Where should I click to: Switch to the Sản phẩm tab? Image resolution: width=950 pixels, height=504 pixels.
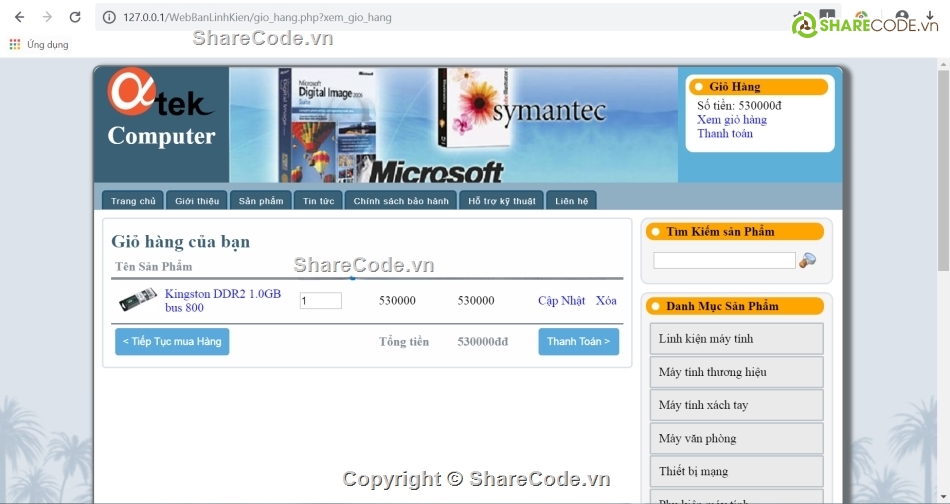point(261,201)
